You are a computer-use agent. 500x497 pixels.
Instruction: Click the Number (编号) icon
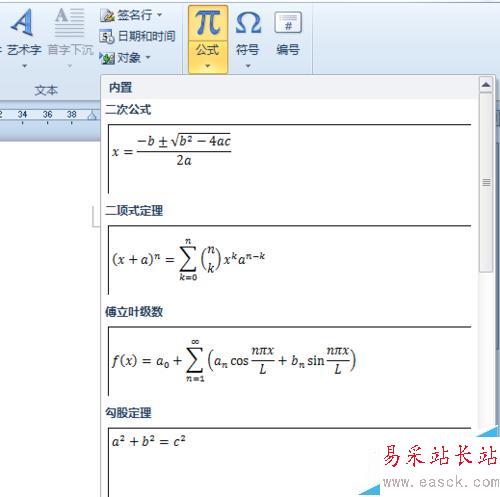point(288,23)
